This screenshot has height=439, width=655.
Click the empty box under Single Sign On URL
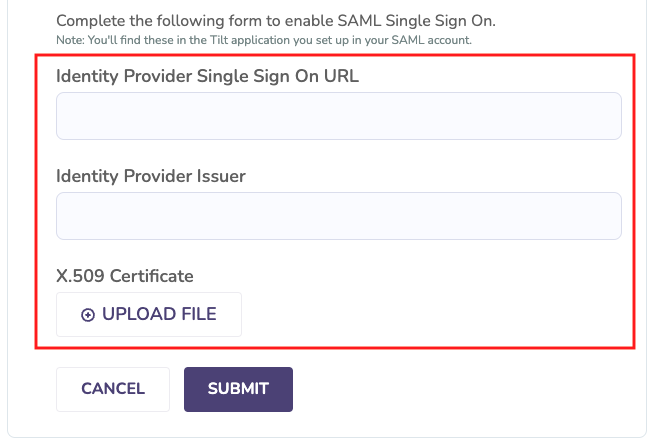click(x=339, y=116)
